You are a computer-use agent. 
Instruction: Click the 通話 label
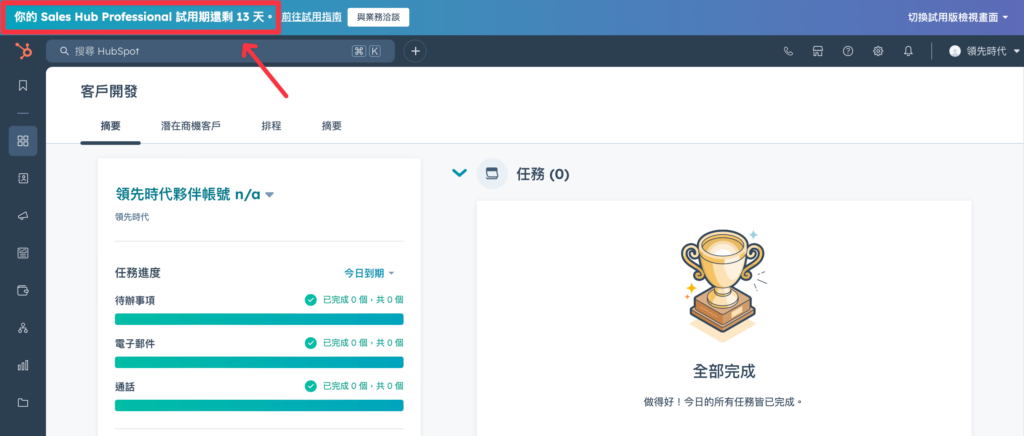(x=125, y=386)
